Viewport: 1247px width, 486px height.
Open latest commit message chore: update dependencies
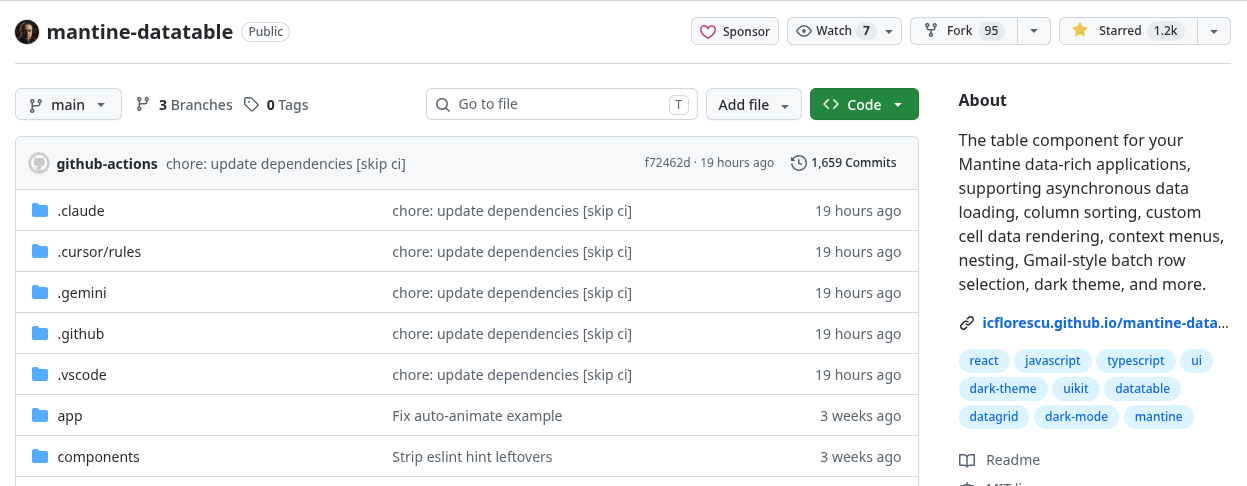[286, 163]
